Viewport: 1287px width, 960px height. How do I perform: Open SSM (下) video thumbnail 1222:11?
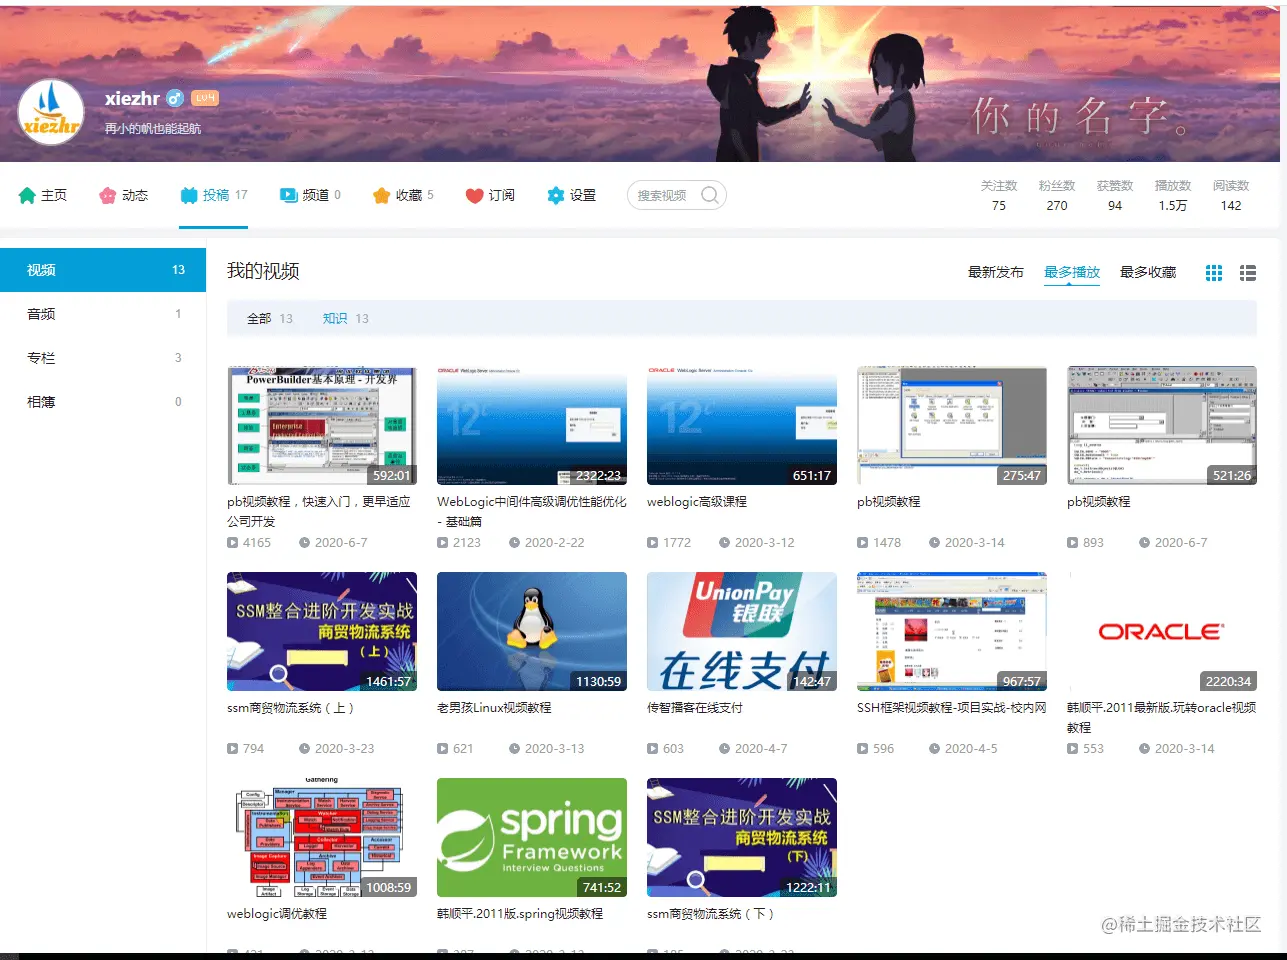742,838
